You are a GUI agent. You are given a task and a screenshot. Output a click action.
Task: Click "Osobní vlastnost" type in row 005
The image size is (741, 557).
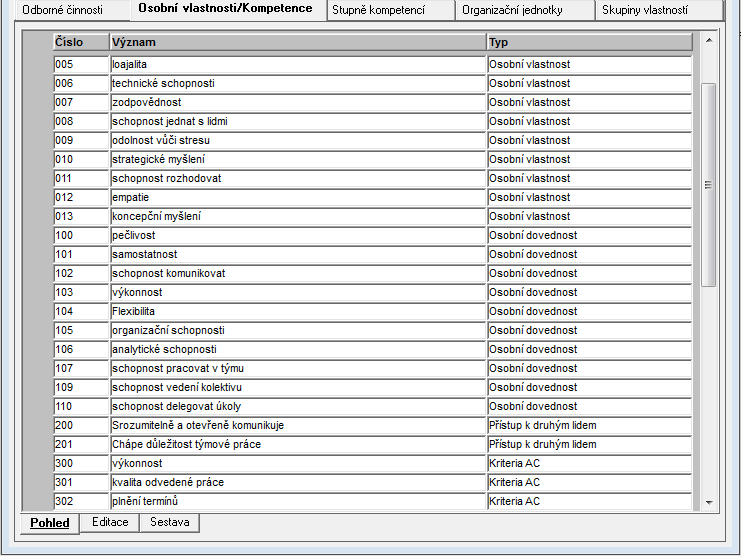(590, 64)
